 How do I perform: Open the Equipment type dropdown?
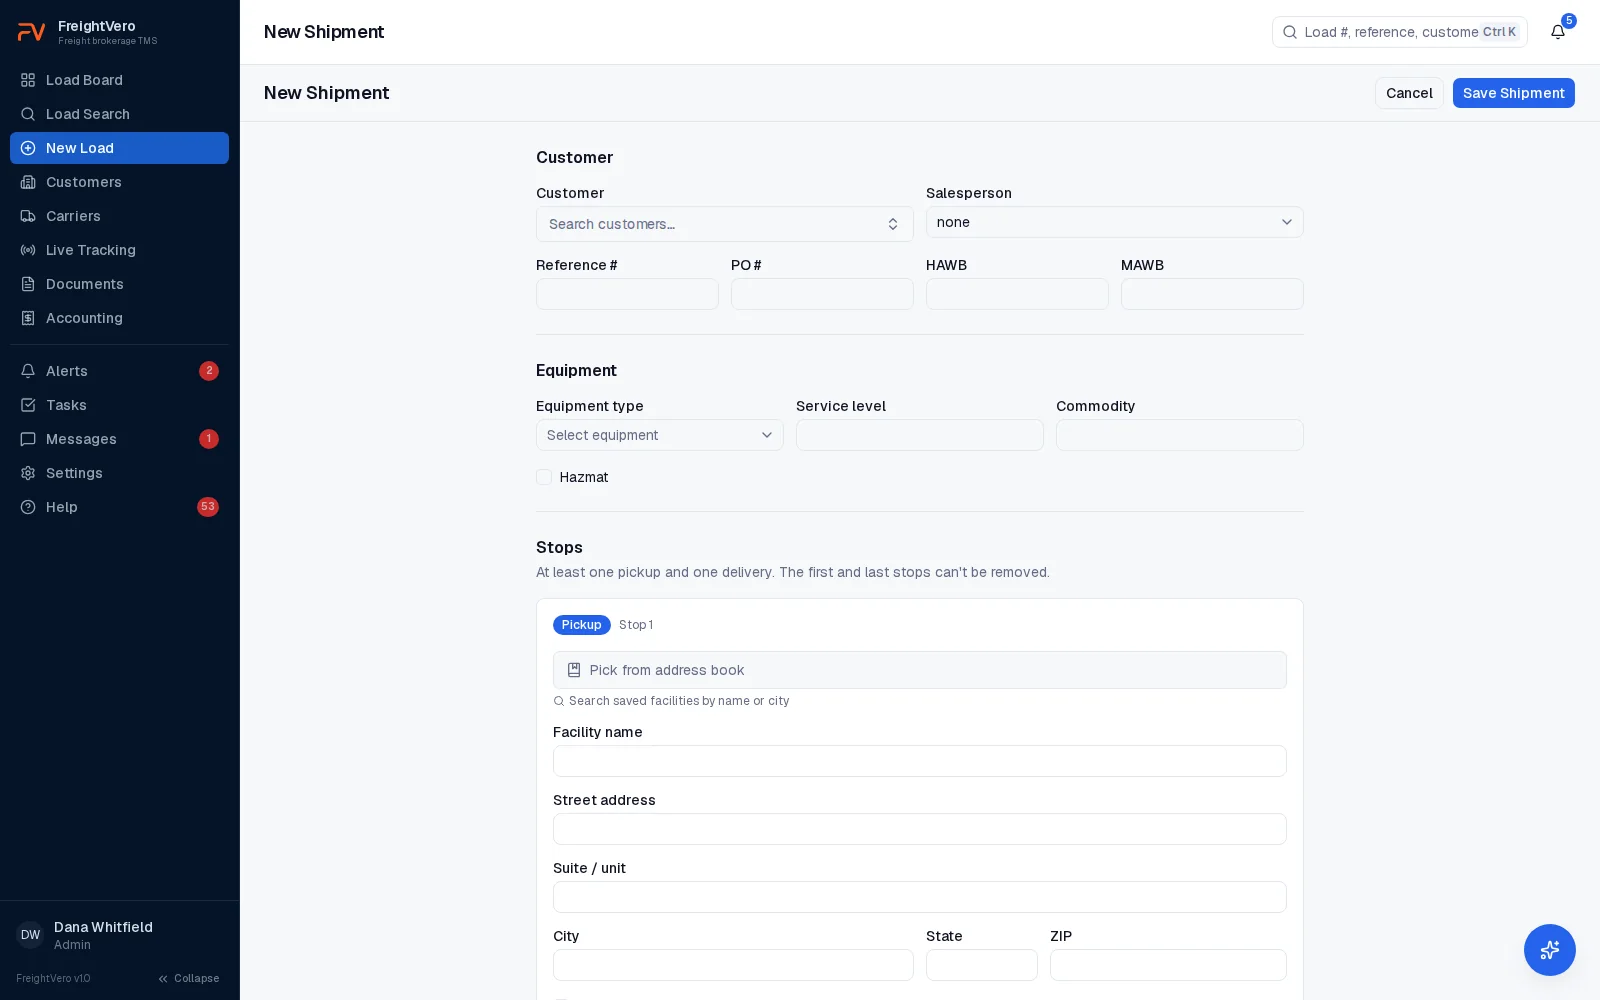[x=660, y=435]
